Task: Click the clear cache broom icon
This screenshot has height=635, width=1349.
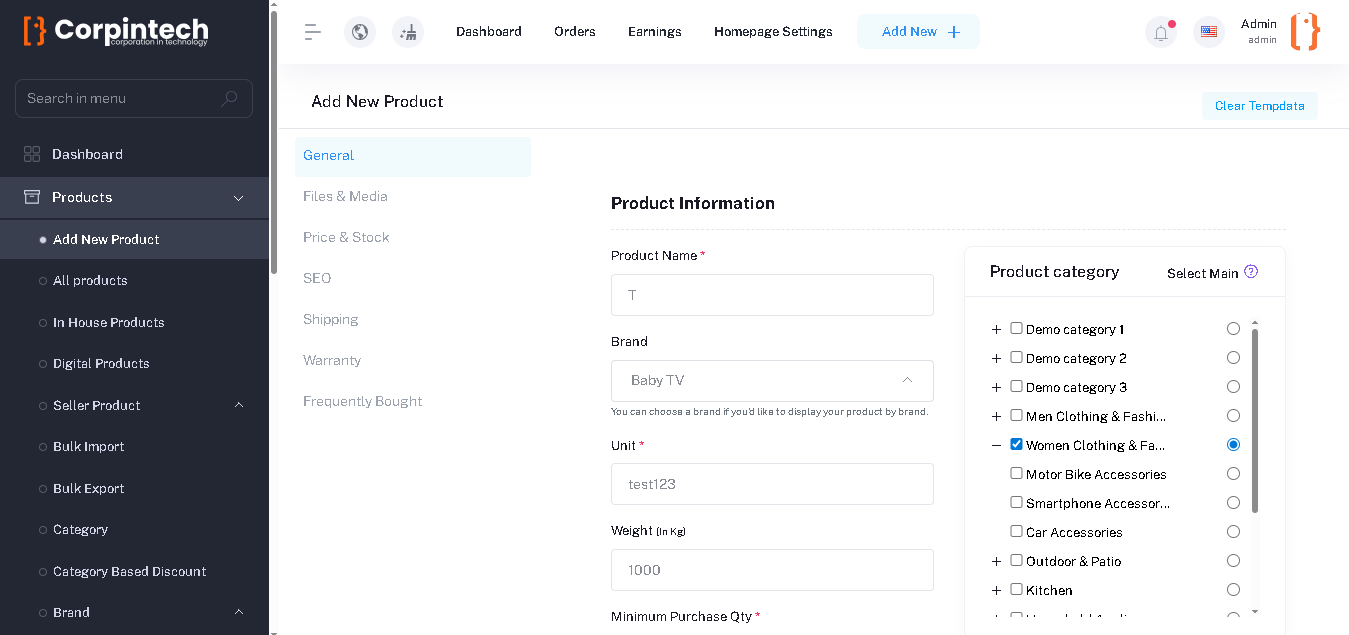Action: (x=408, y=32)
